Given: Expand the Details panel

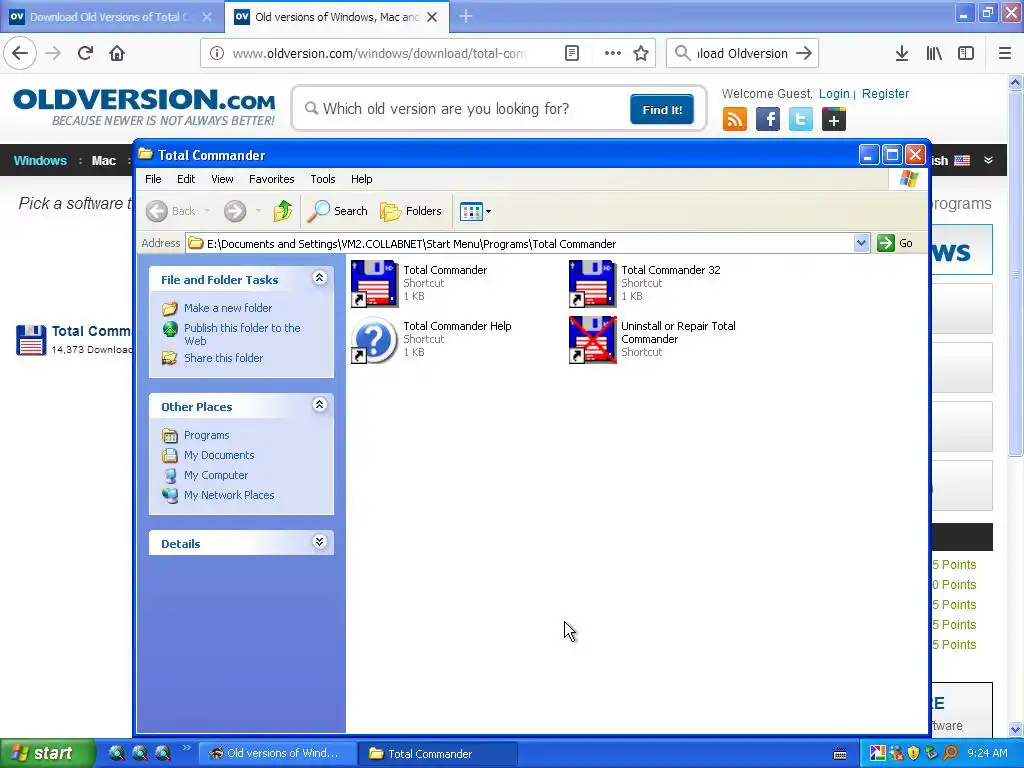Looking at the screenshot, I should click(319, 542).
